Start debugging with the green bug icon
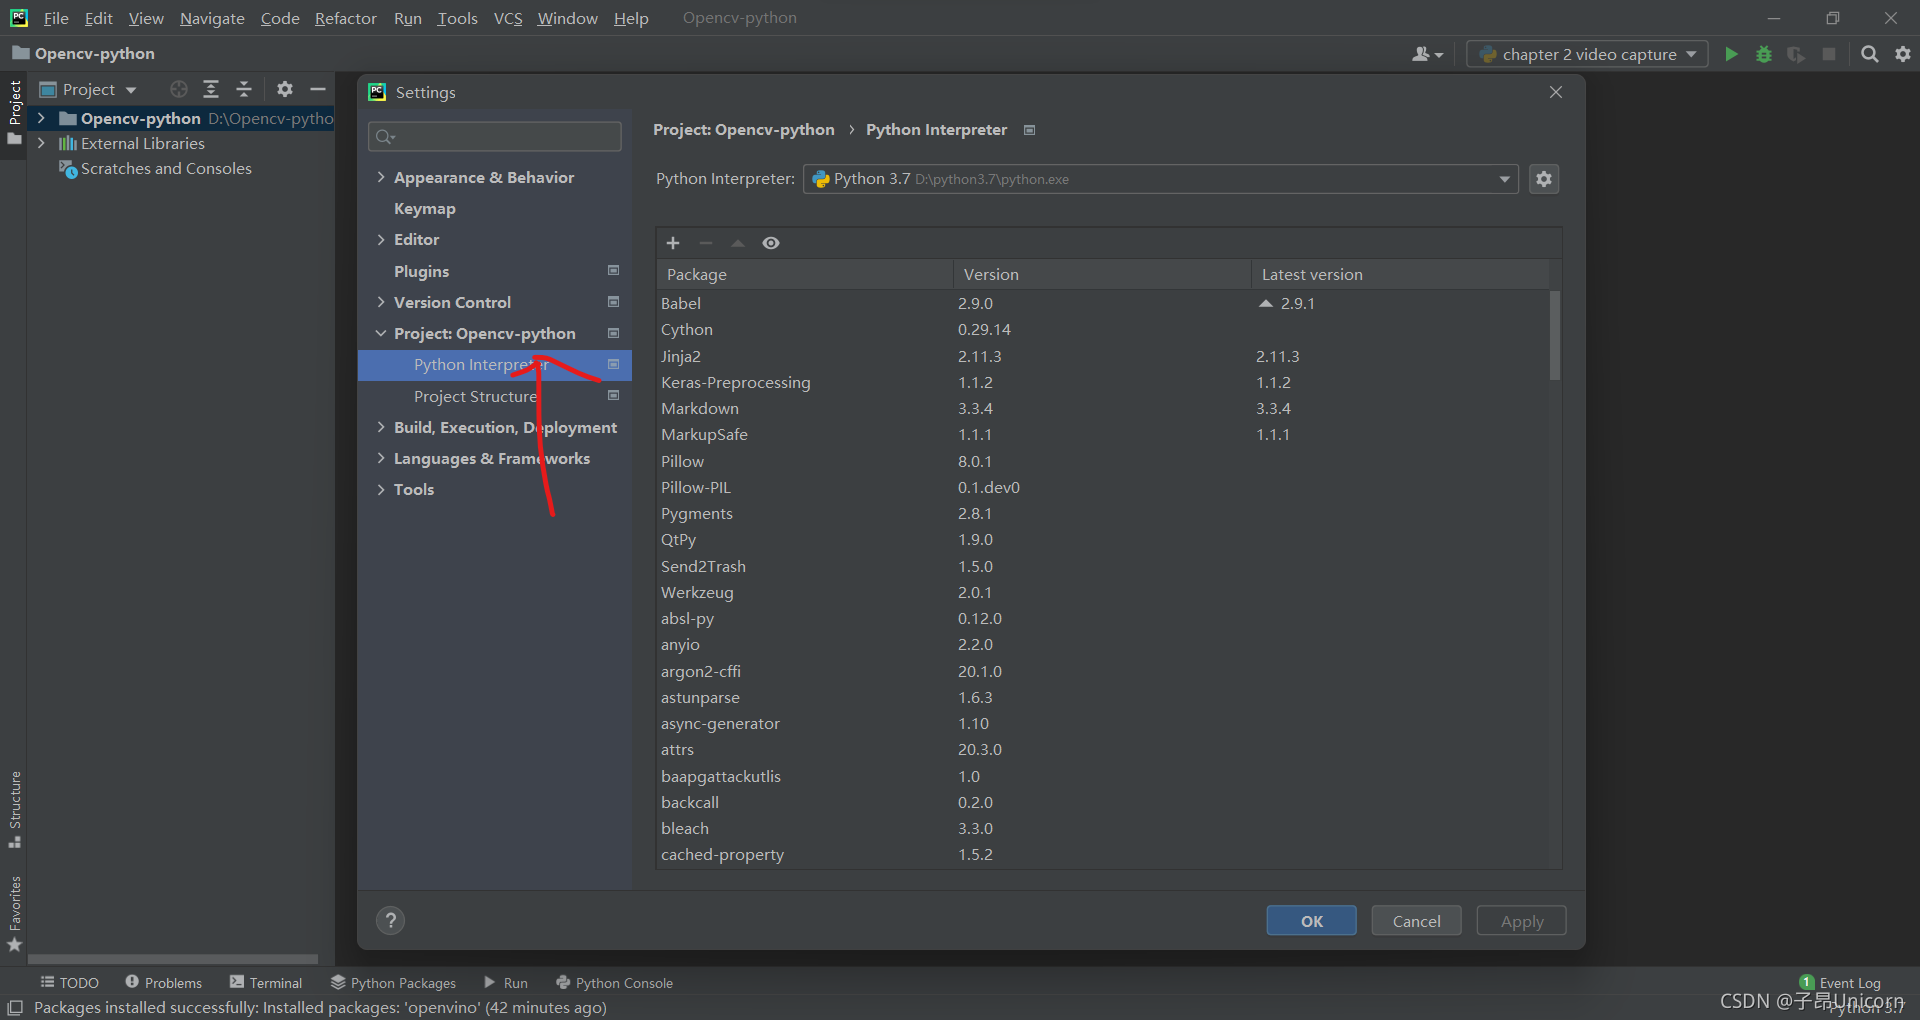 click(1764, 54)
